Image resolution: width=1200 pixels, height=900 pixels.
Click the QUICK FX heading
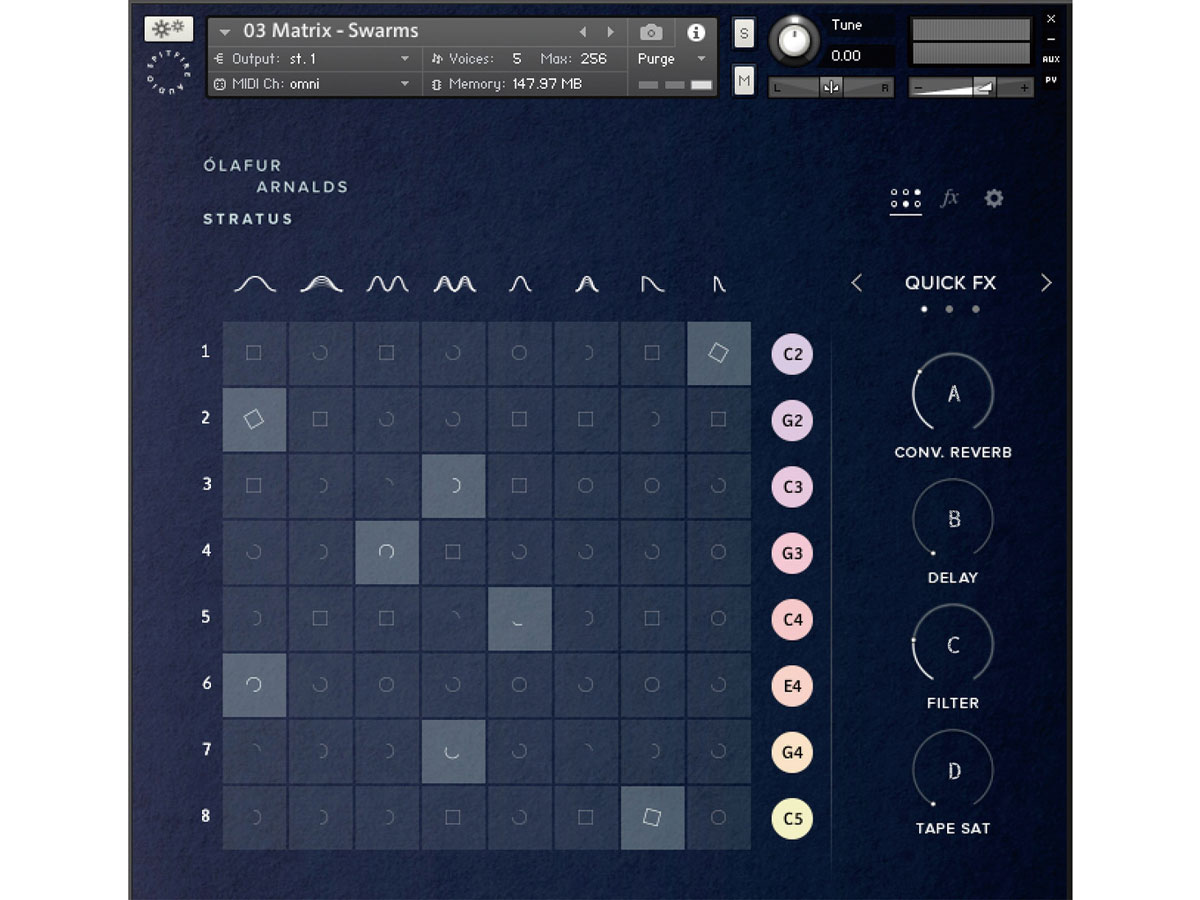pyautogui.click(x=951, y=283)
